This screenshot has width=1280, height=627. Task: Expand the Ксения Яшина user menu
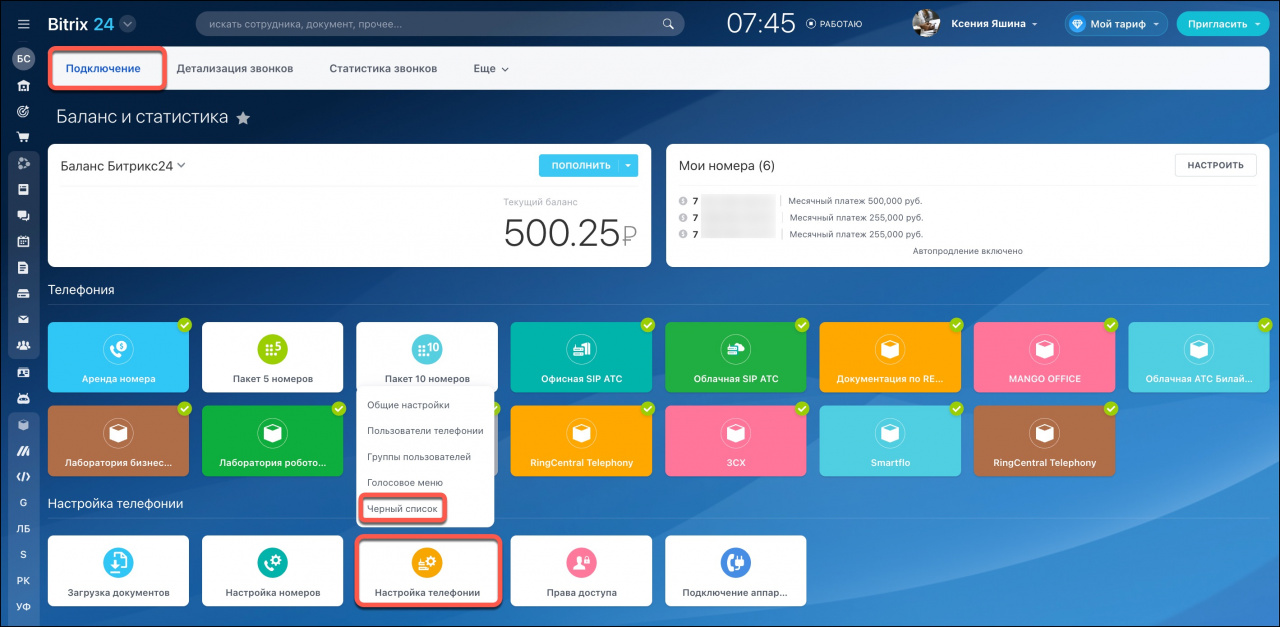tap(1035, 24)
